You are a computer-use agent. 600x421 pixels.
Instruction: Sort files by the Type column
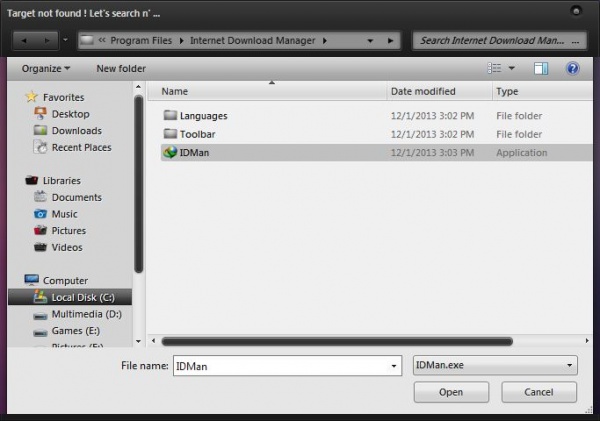click(542, 91)
